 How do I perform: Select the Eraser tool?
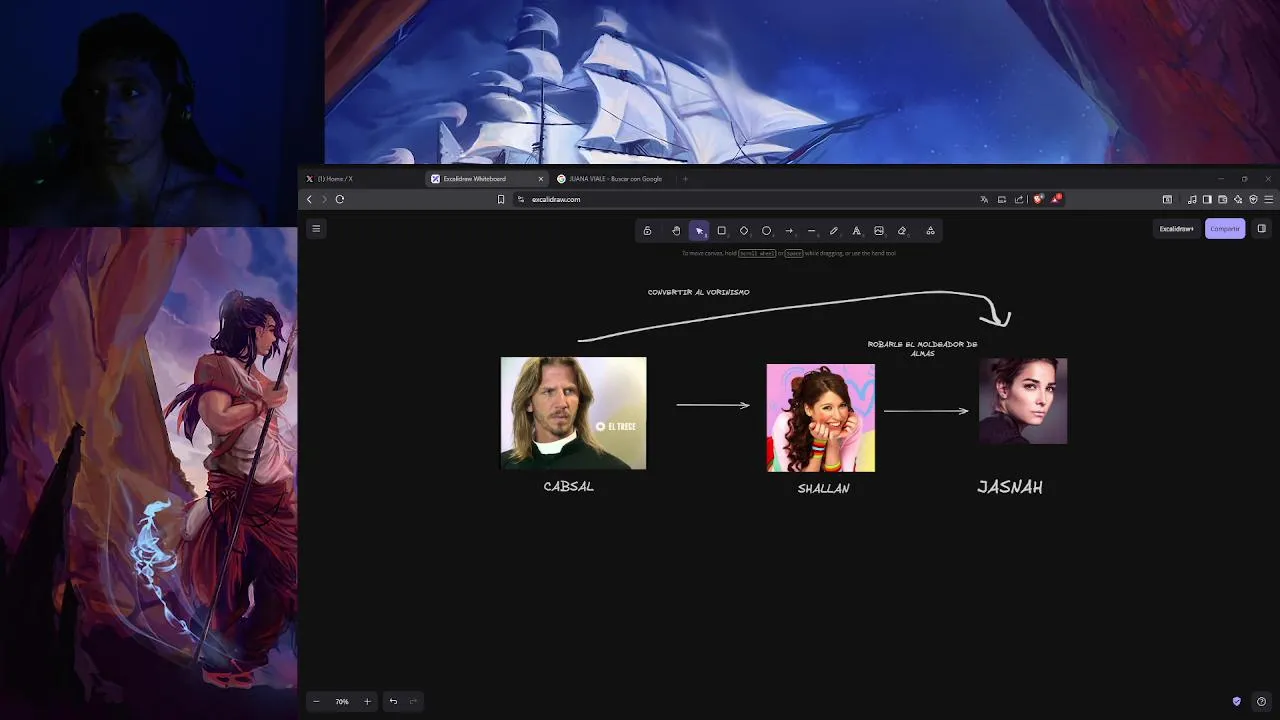[x=902, y=231]
